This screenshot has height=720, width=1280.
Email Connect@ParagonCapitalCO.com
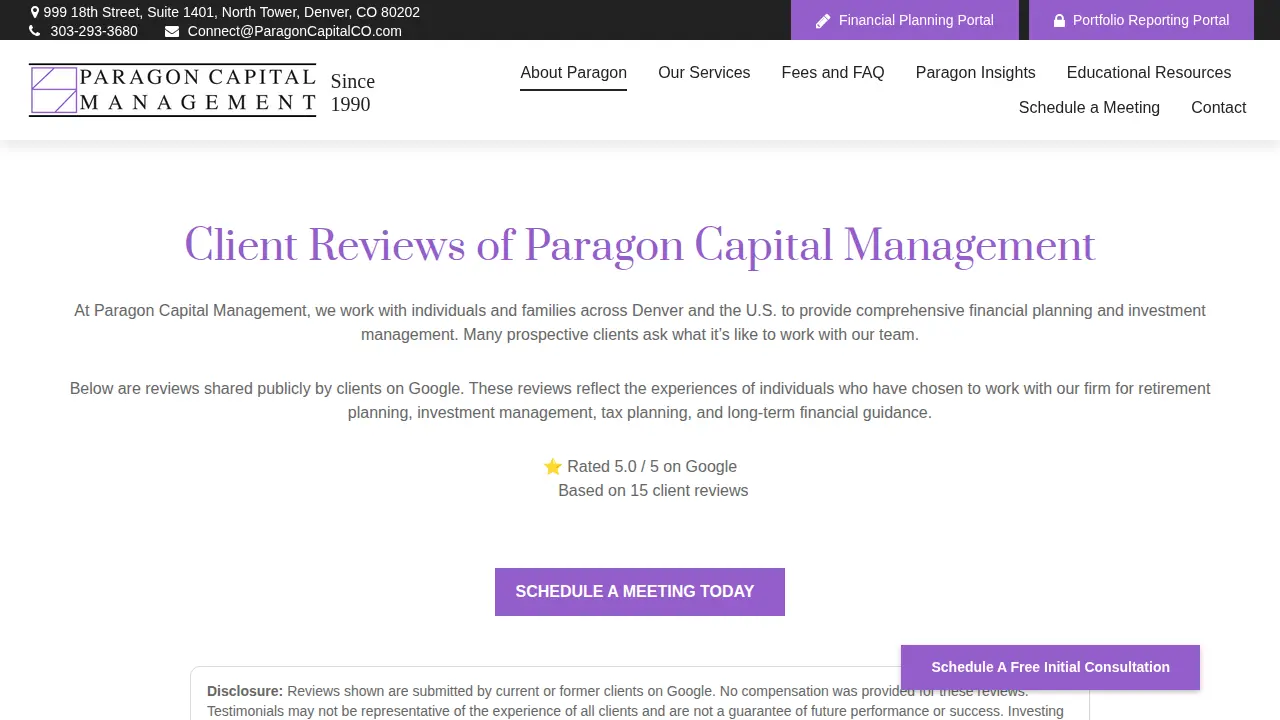[x=295, y=31]
